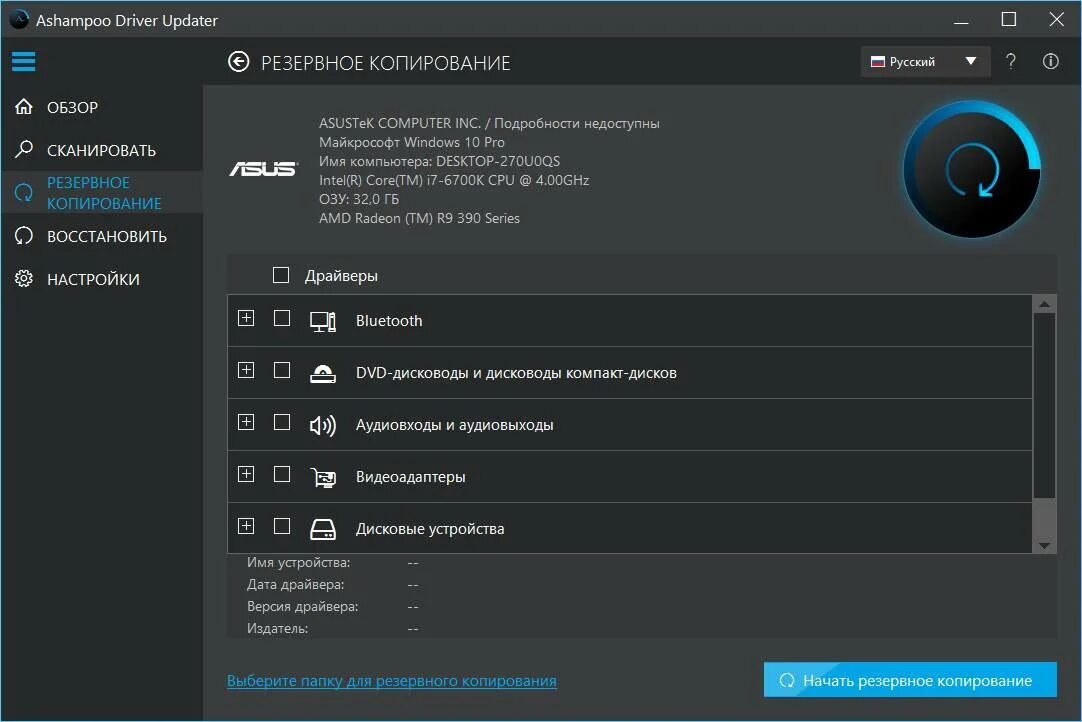Click the driver list scroll down arrow

[x=1044, y=545]
